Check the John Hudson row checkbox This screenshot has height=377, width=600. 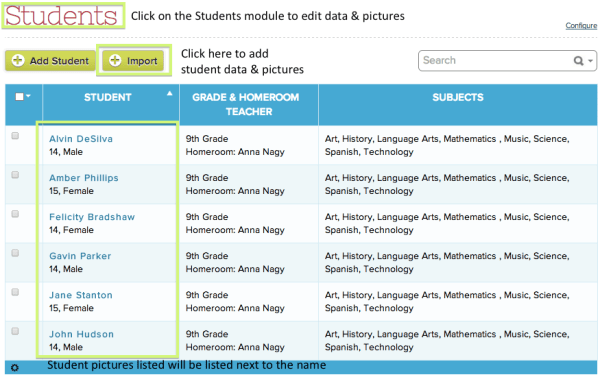(x=15, y=331)
